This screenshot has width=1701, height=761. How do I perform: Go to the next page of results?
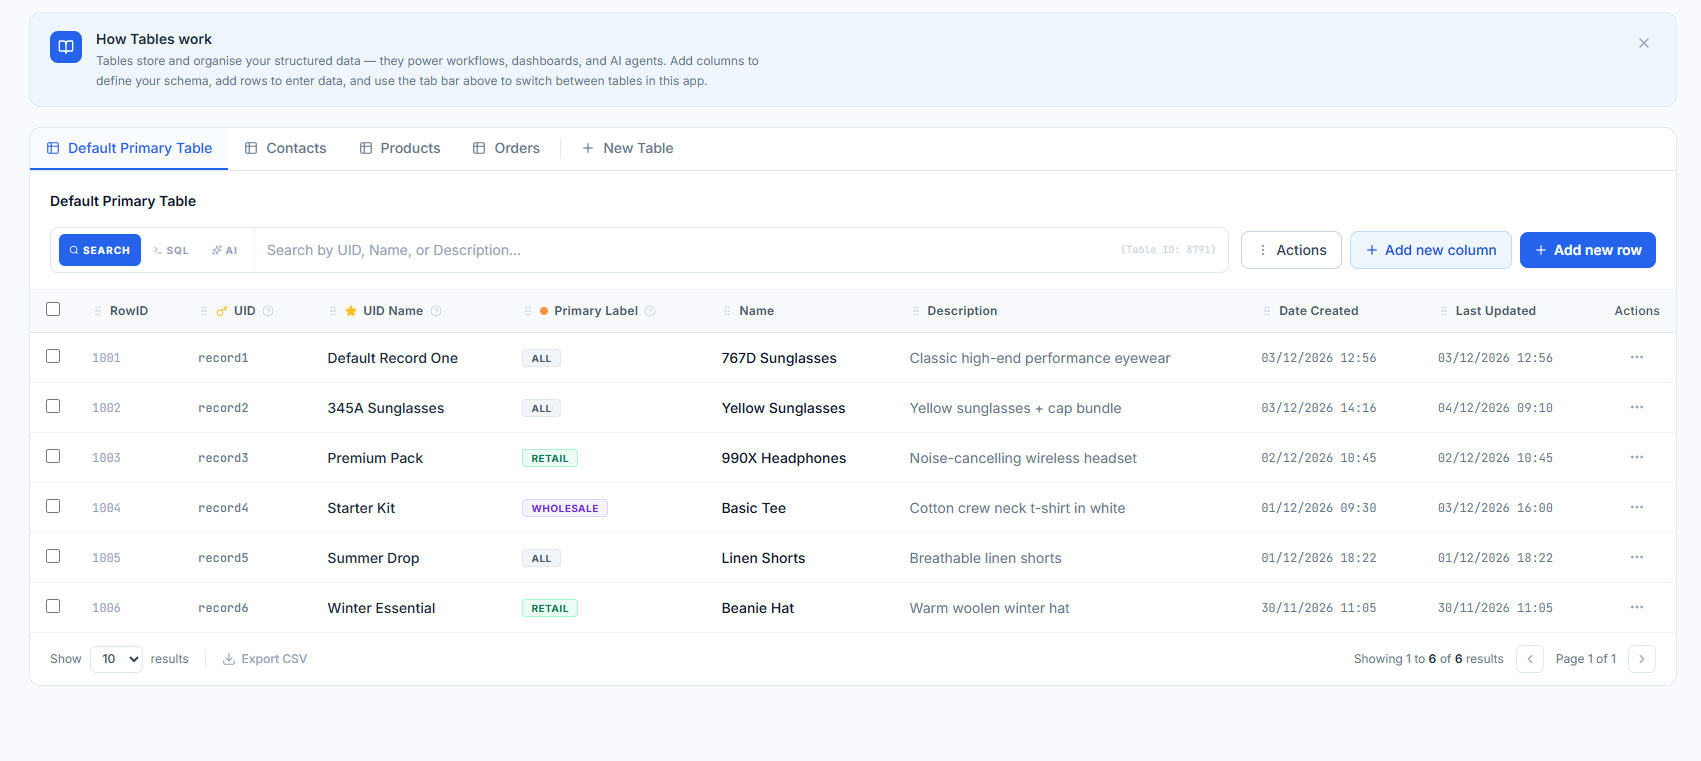coord(1641,659)
